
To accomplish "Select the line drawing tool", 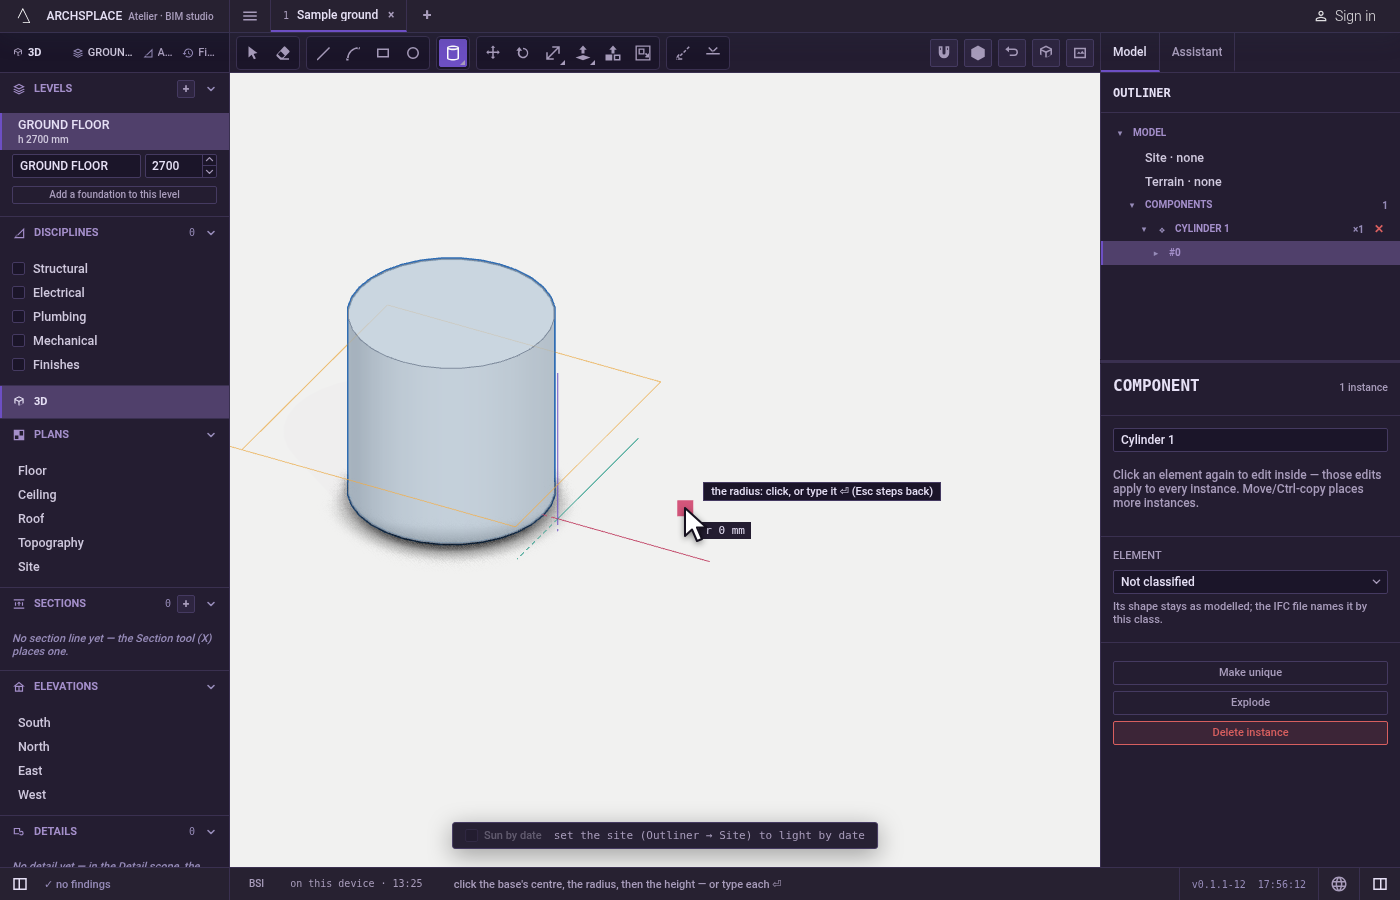I will [323, 53].
